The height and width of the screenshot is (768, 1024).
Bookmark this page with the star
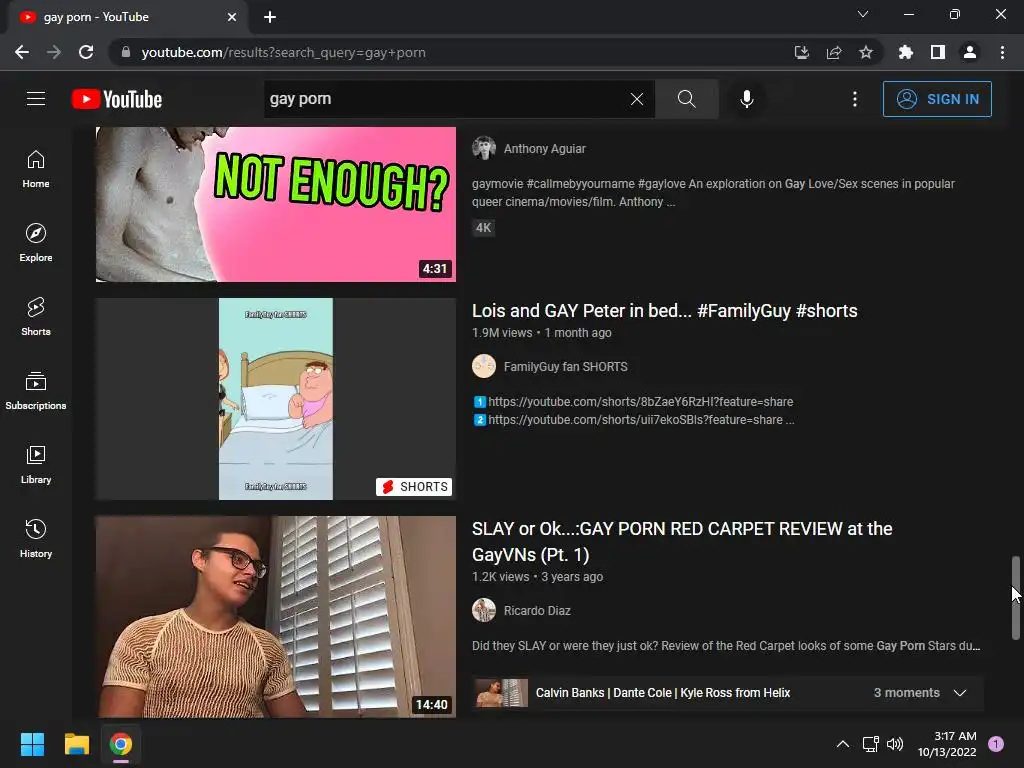[x=866, y=52]
